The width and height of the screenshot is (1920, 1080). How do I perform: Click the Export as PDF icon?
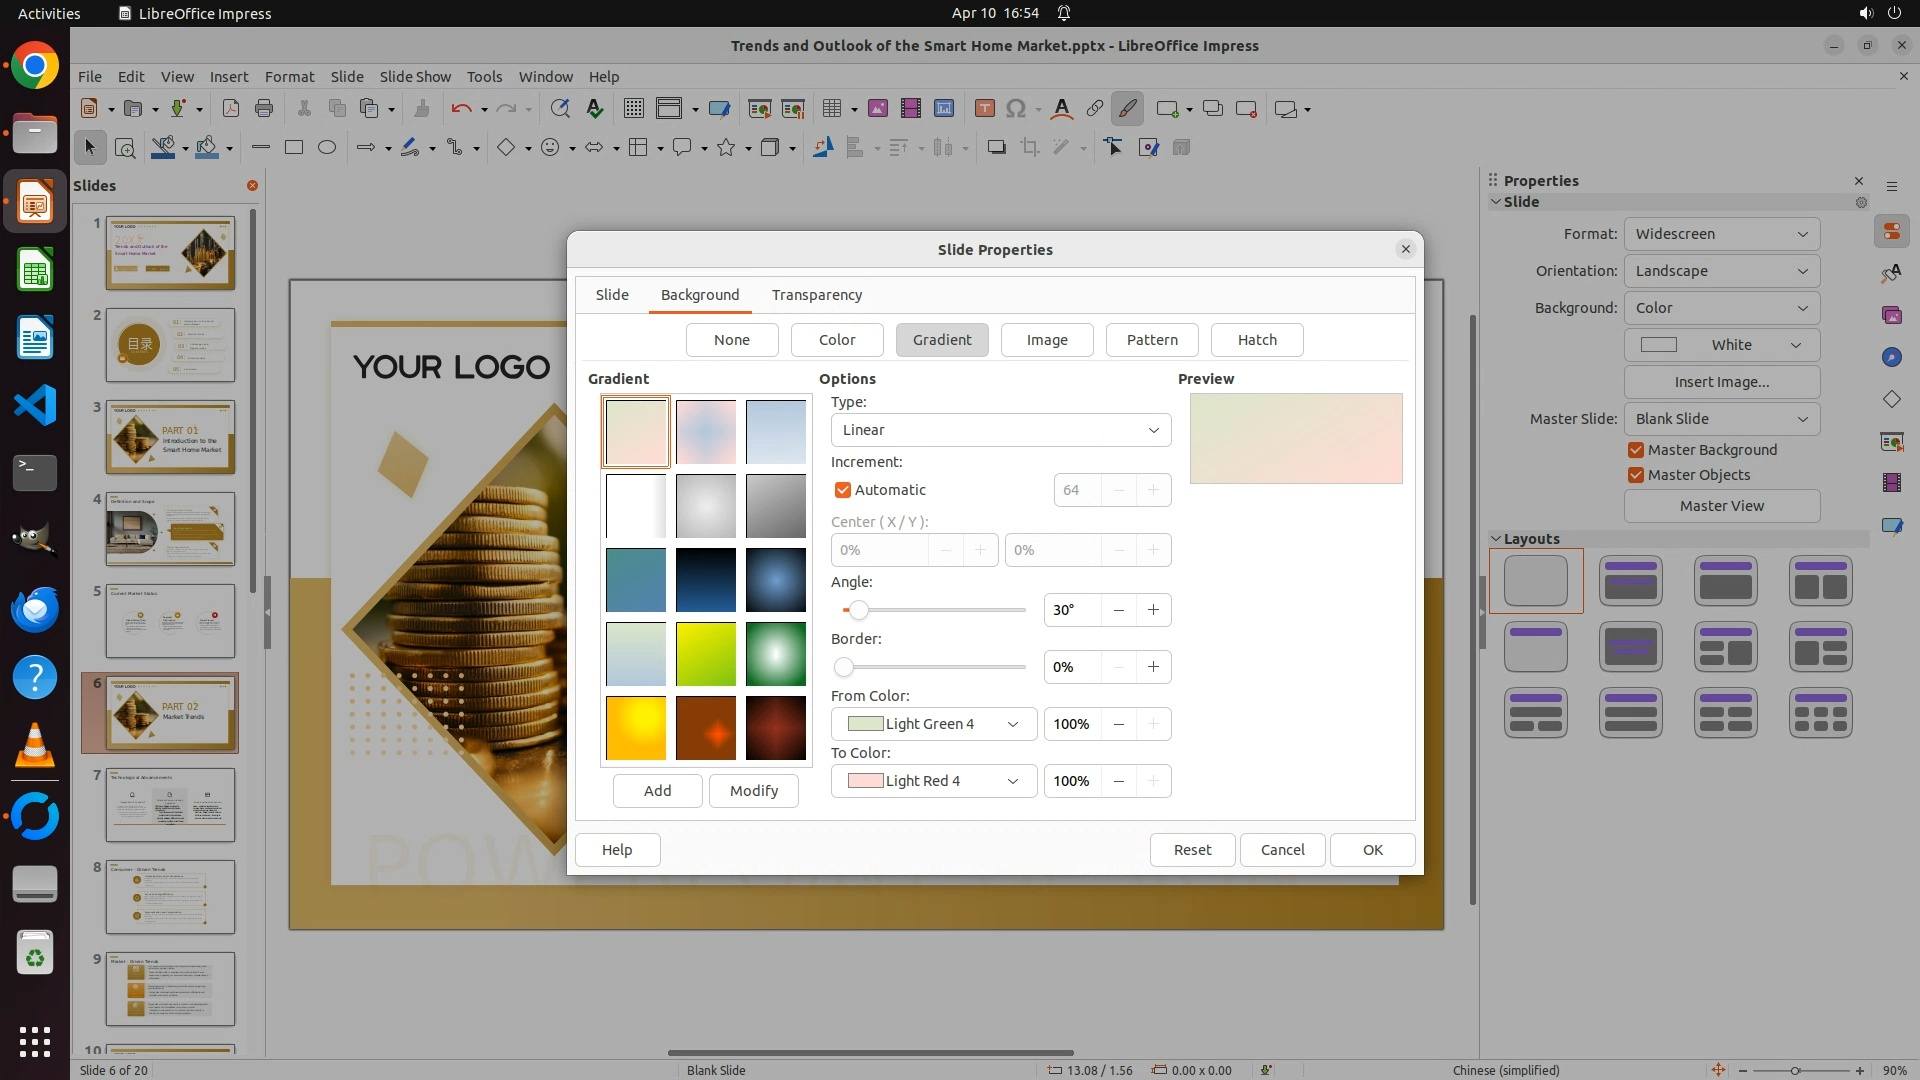coord(230,109)
